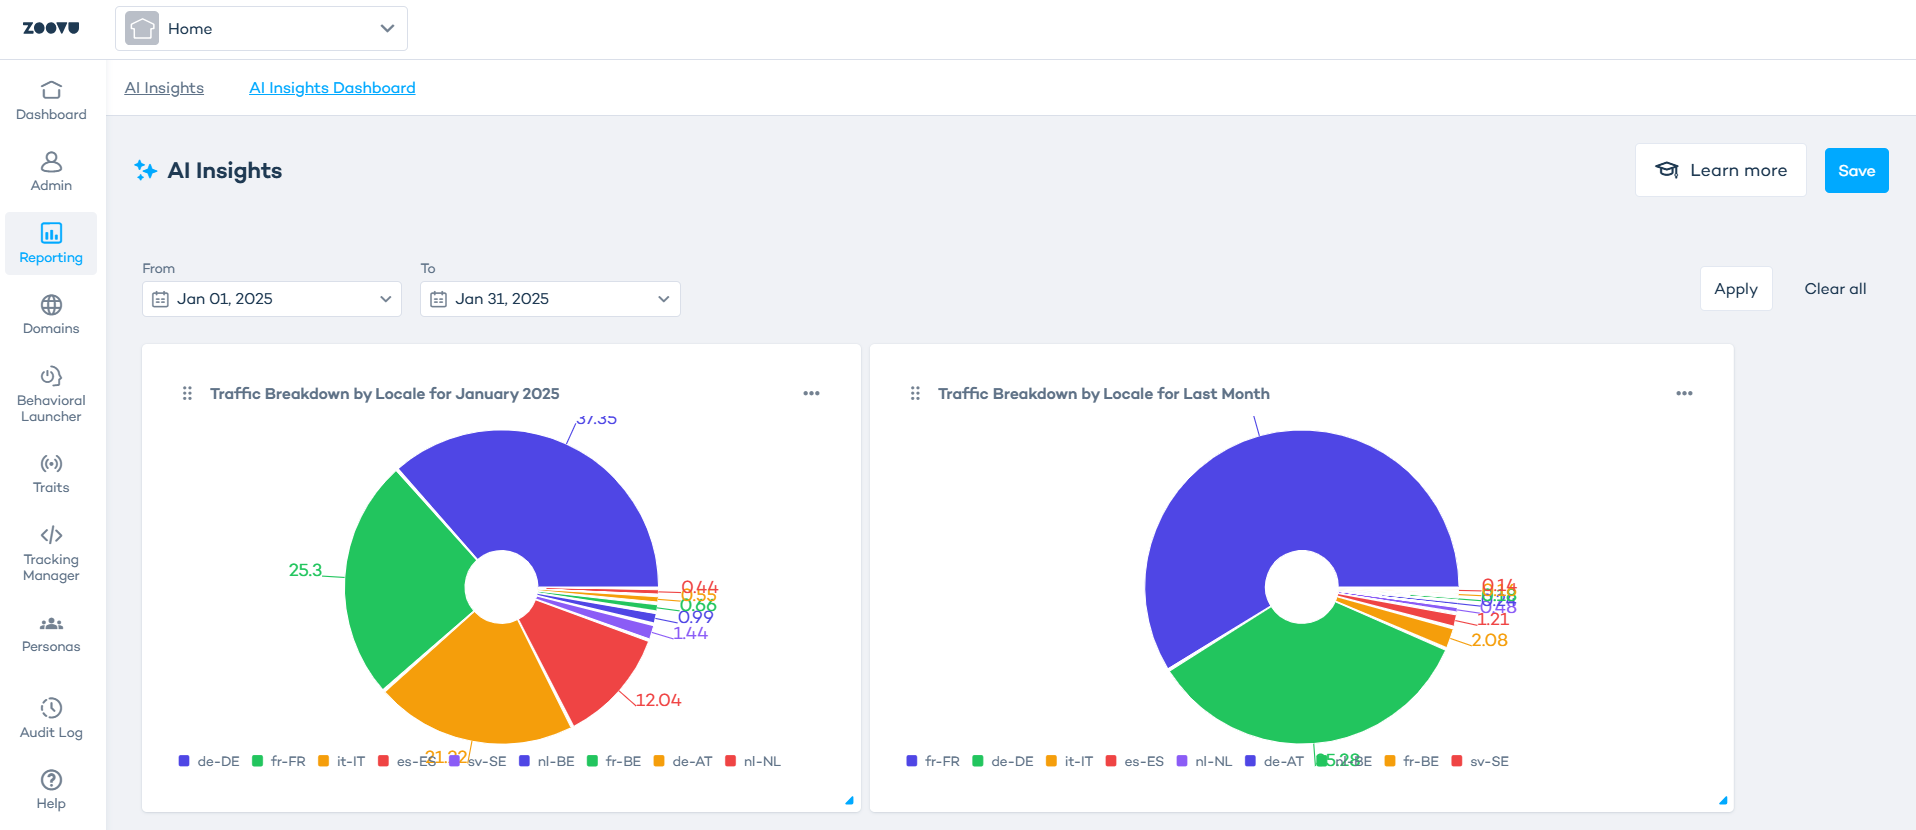
Task: Toggle fr-FR legend in Last Month chart
Action: click(x=933, y=761)
